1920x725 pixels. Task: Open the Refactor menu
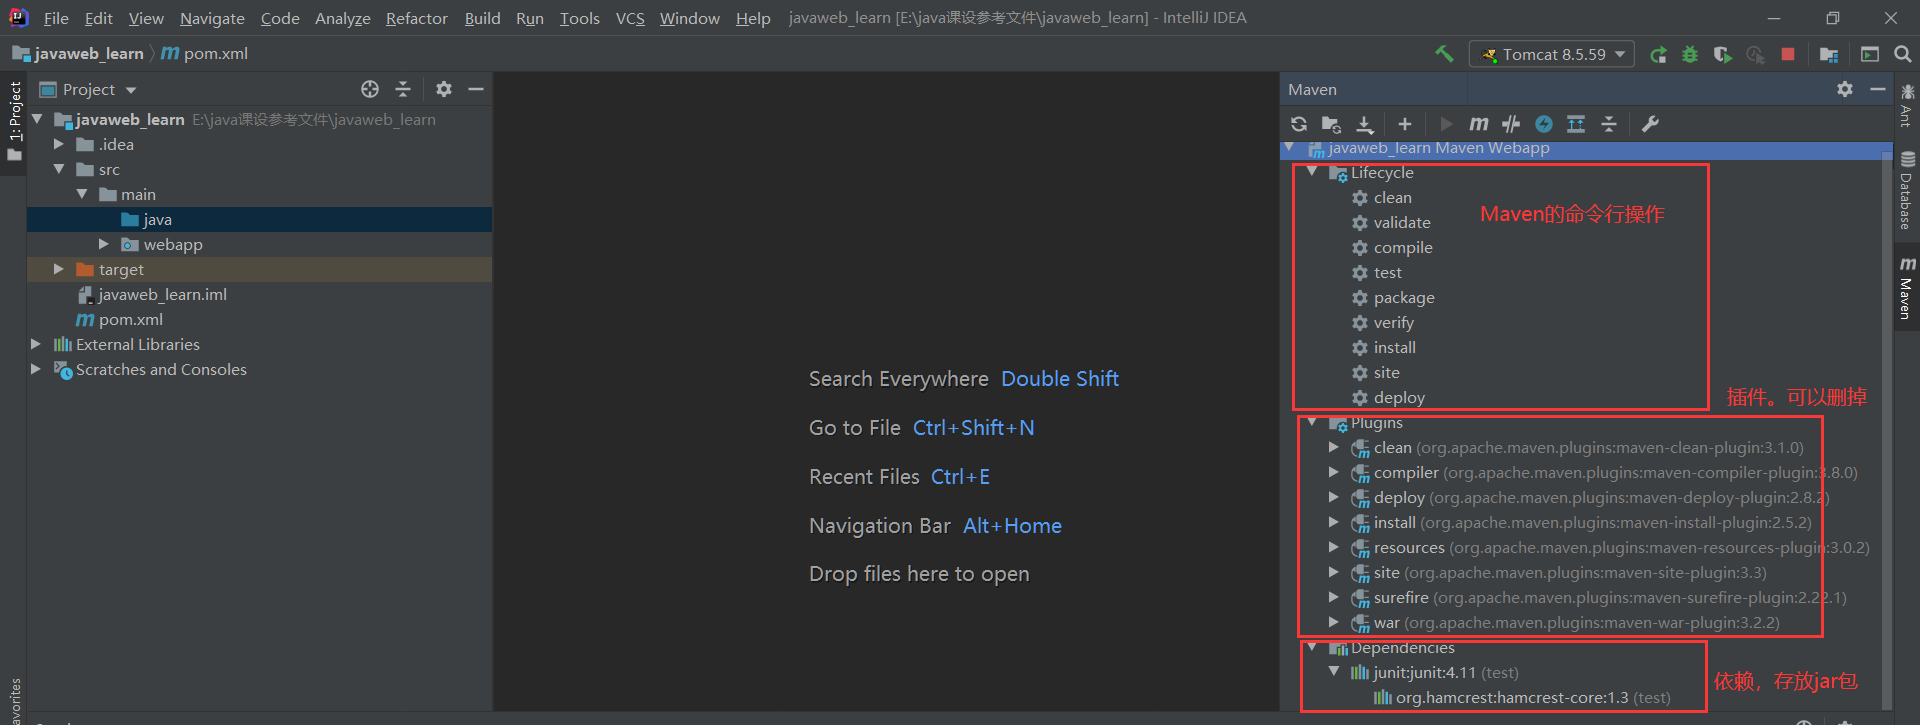pyautogui.click(x=416, y=18)
